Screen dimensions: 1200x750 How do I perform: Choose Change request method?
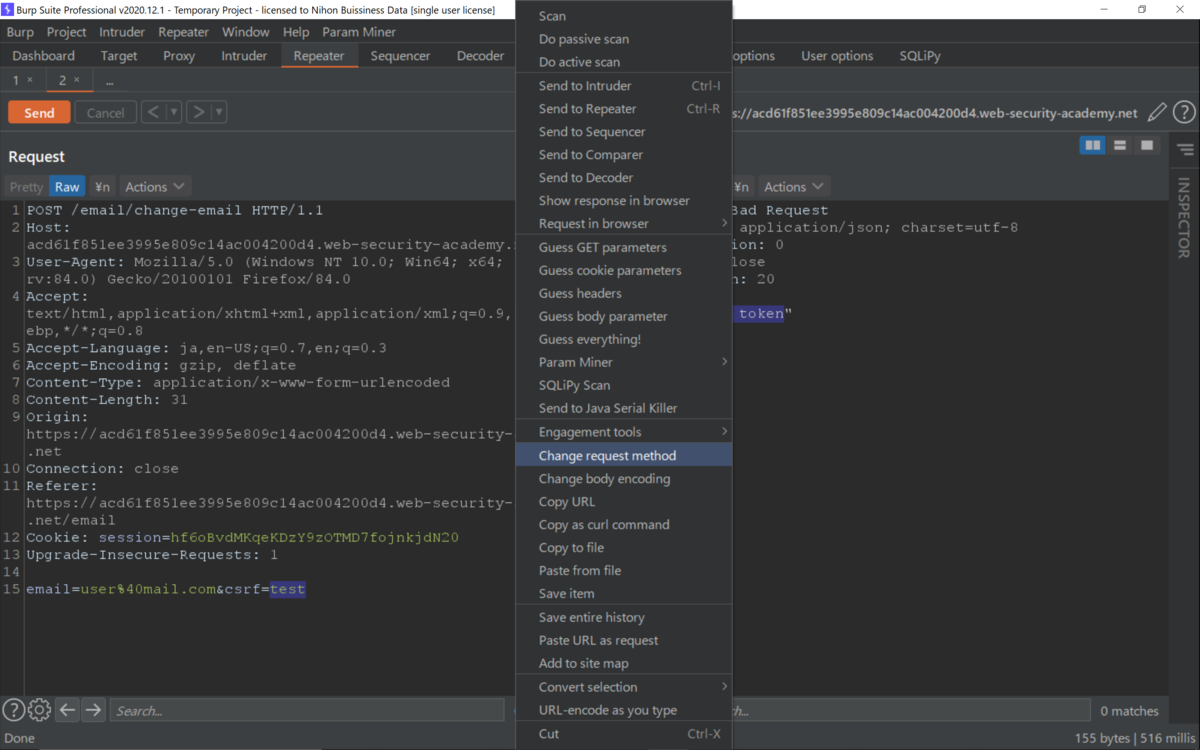(623, 455)
